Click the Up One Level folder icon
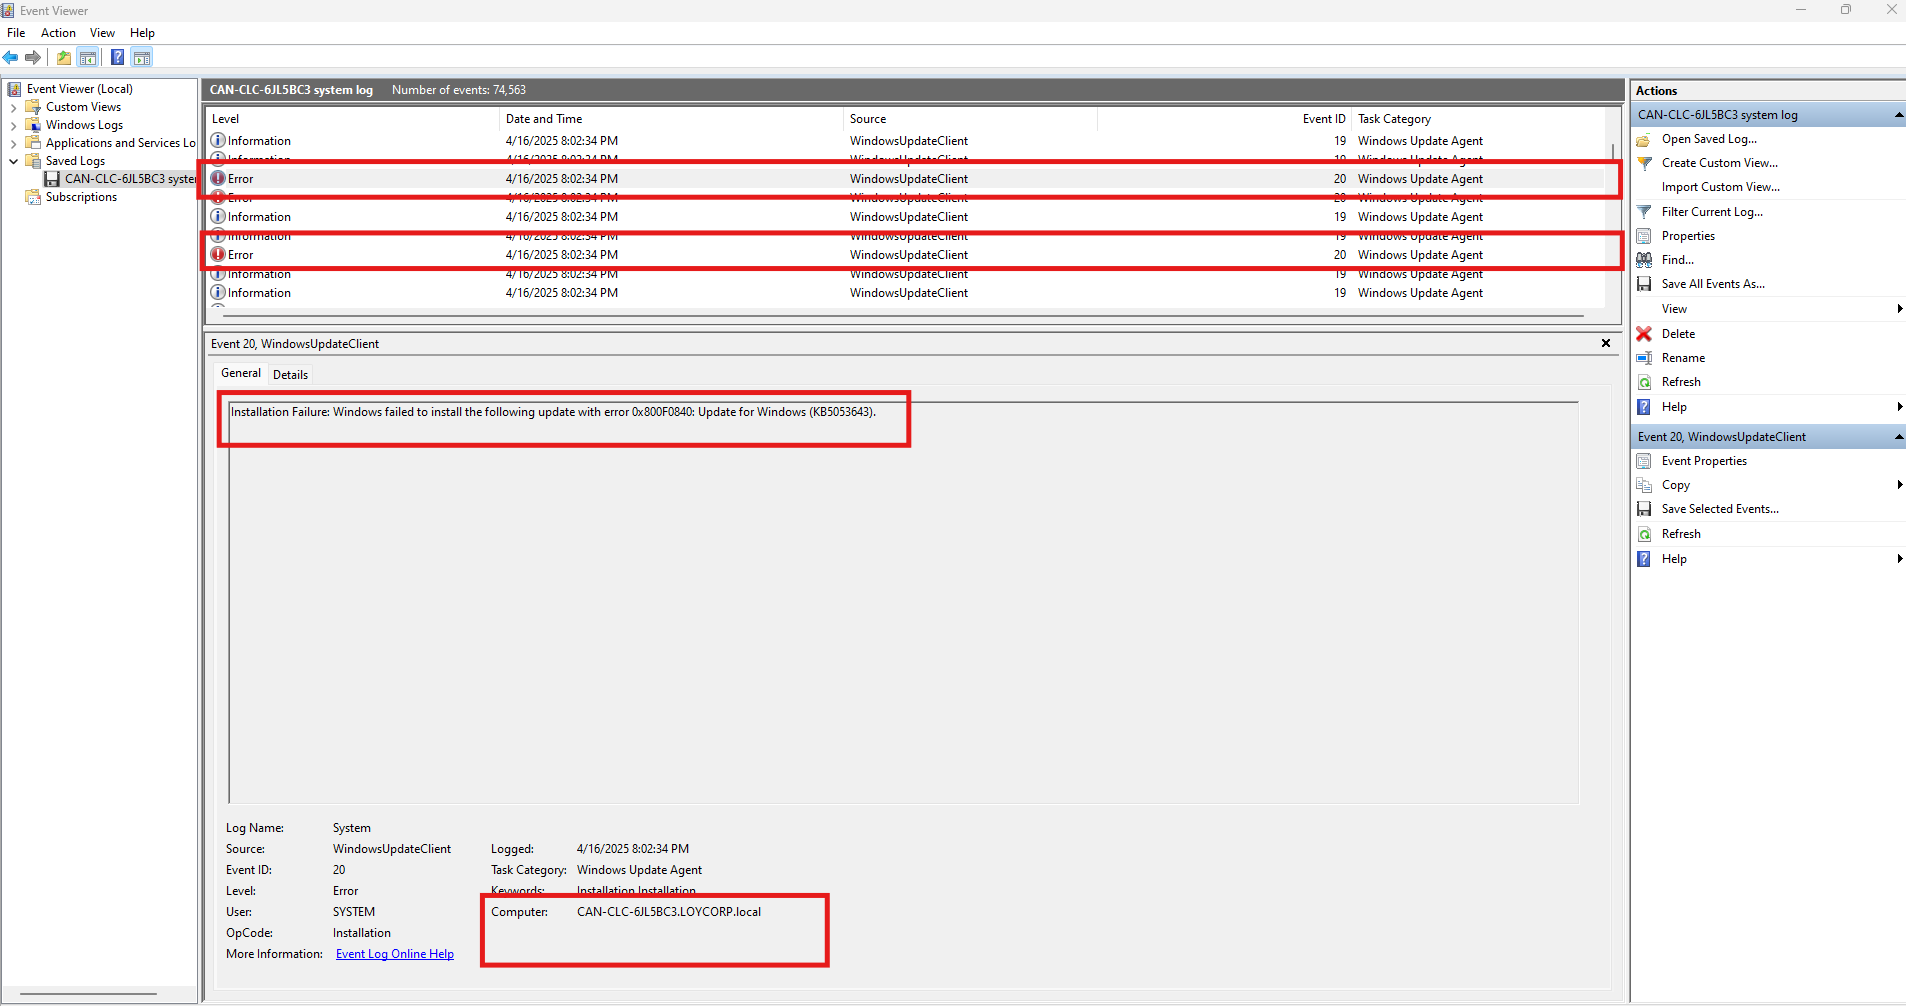 point(64,58)
